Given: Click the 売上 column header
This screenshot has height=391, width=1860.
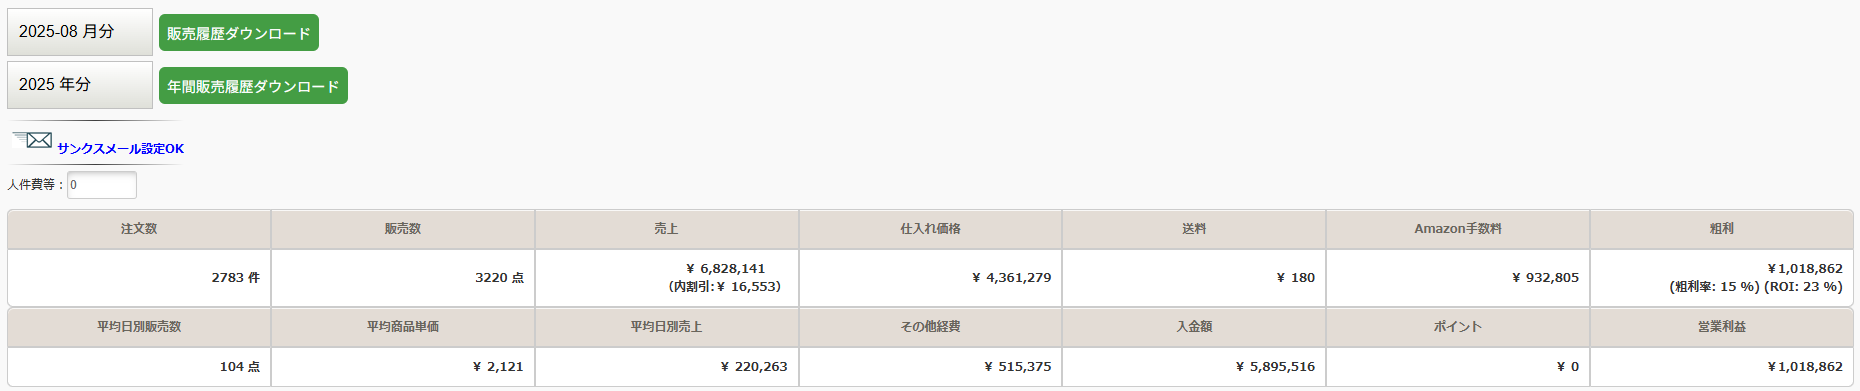Looking at the screenshot, I should (666, 229).
